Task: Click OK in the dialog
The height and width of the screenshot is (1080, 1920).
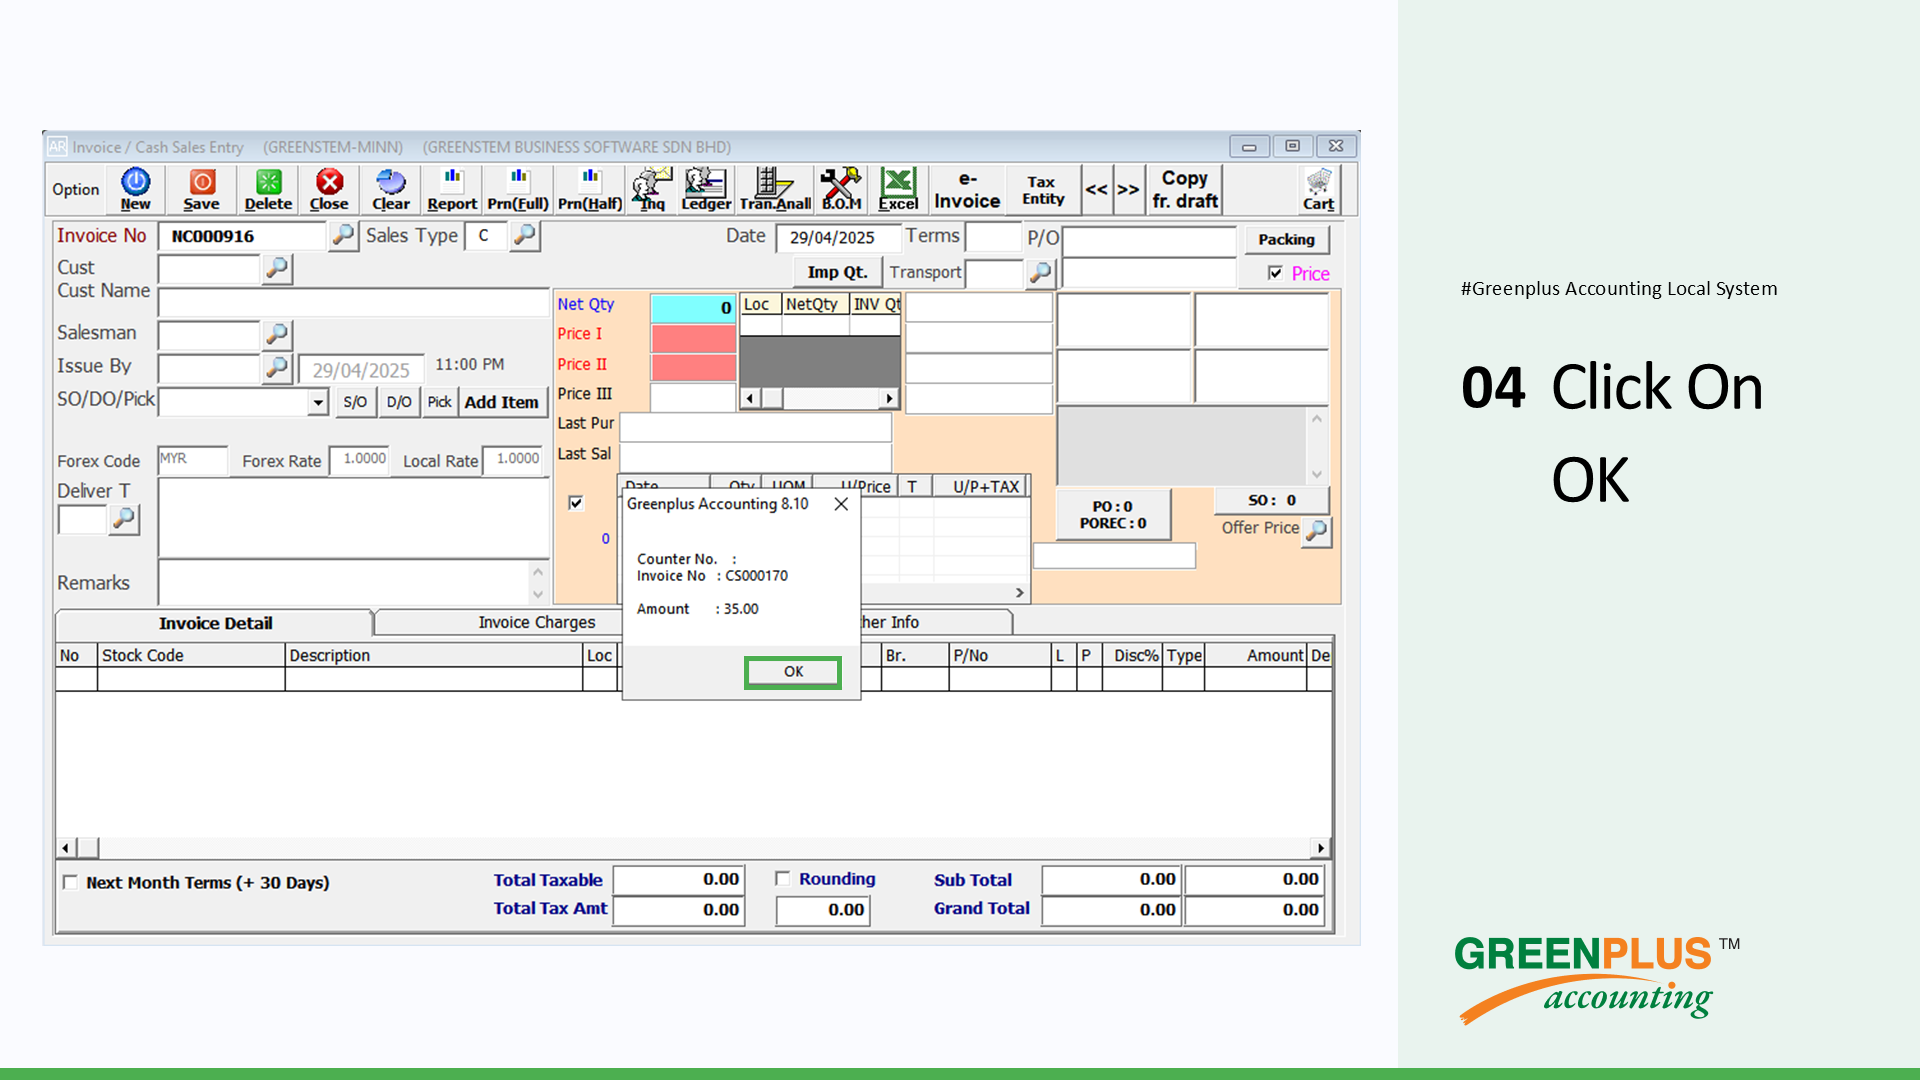Action: tap(793, 672)
